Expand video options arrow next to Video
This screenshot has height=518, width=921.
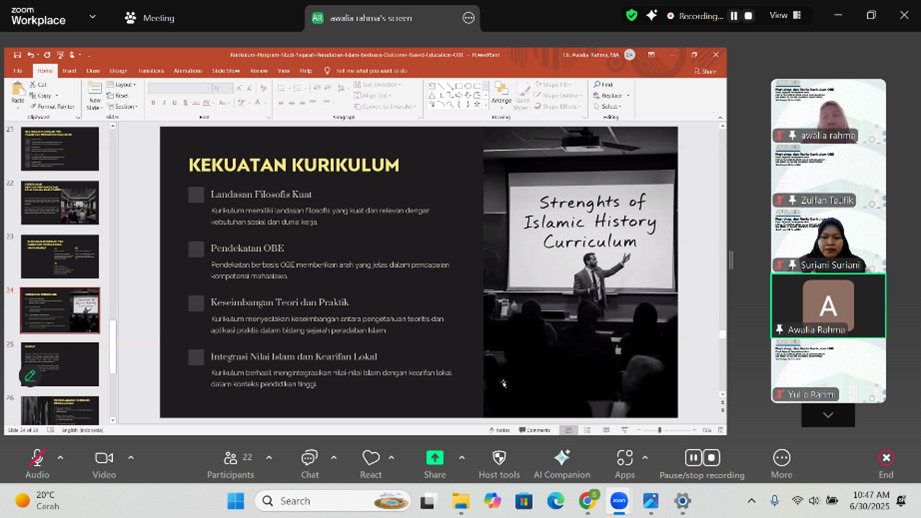tap(130, 458)
